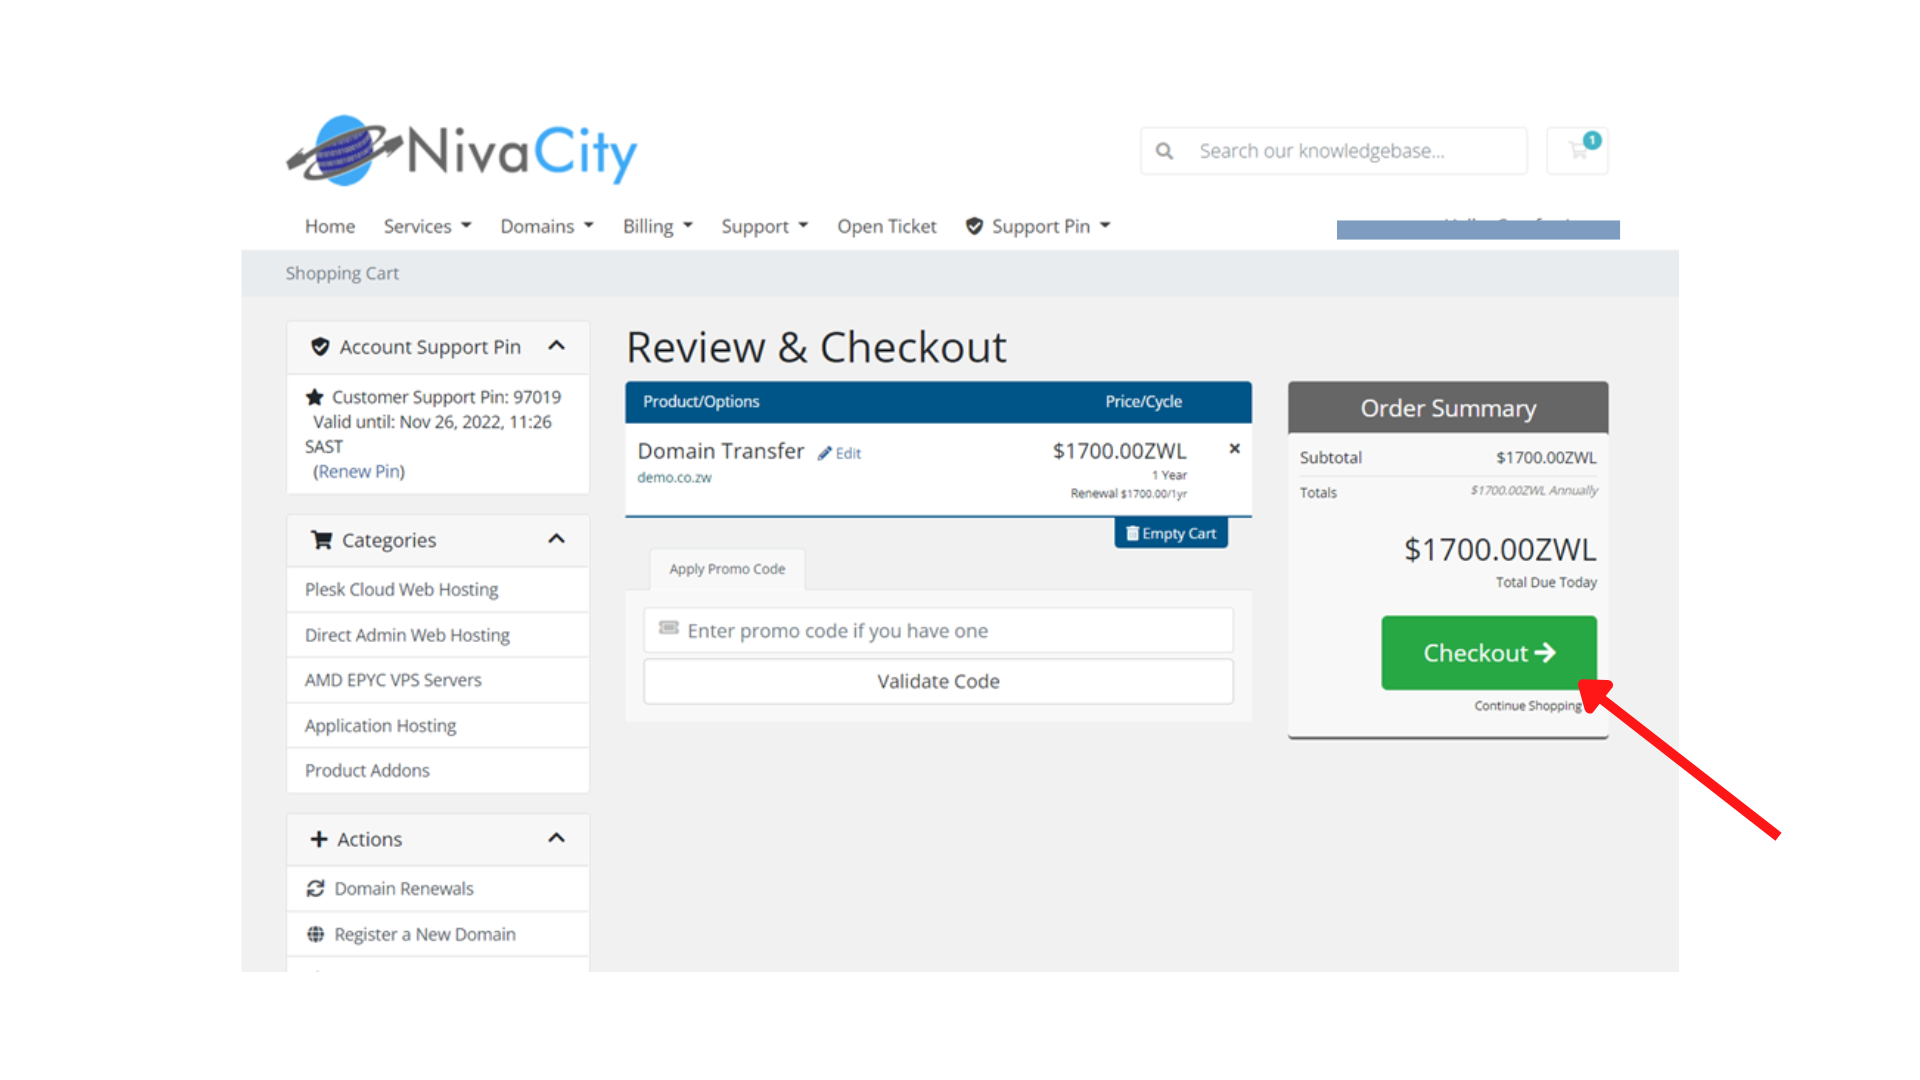Click the star icon next to Customer Support Pin

click(x=315, y=397)
